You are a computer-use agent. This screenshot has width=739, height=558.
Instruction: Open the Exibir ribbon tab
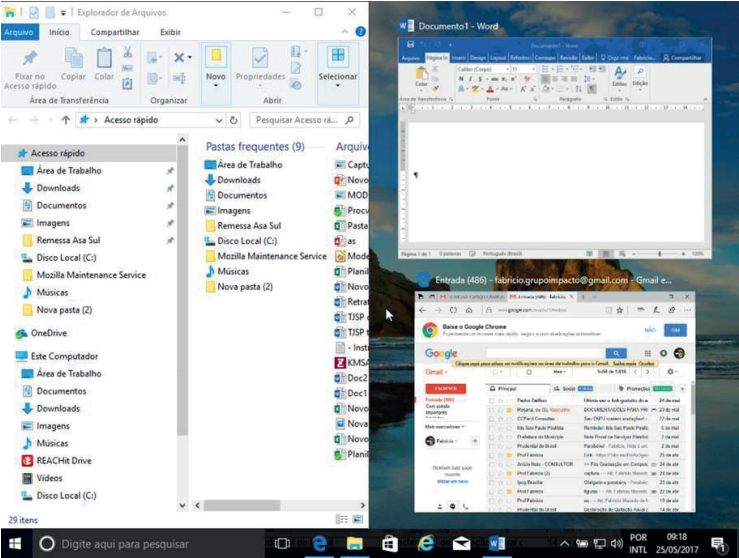click(171, 32)
